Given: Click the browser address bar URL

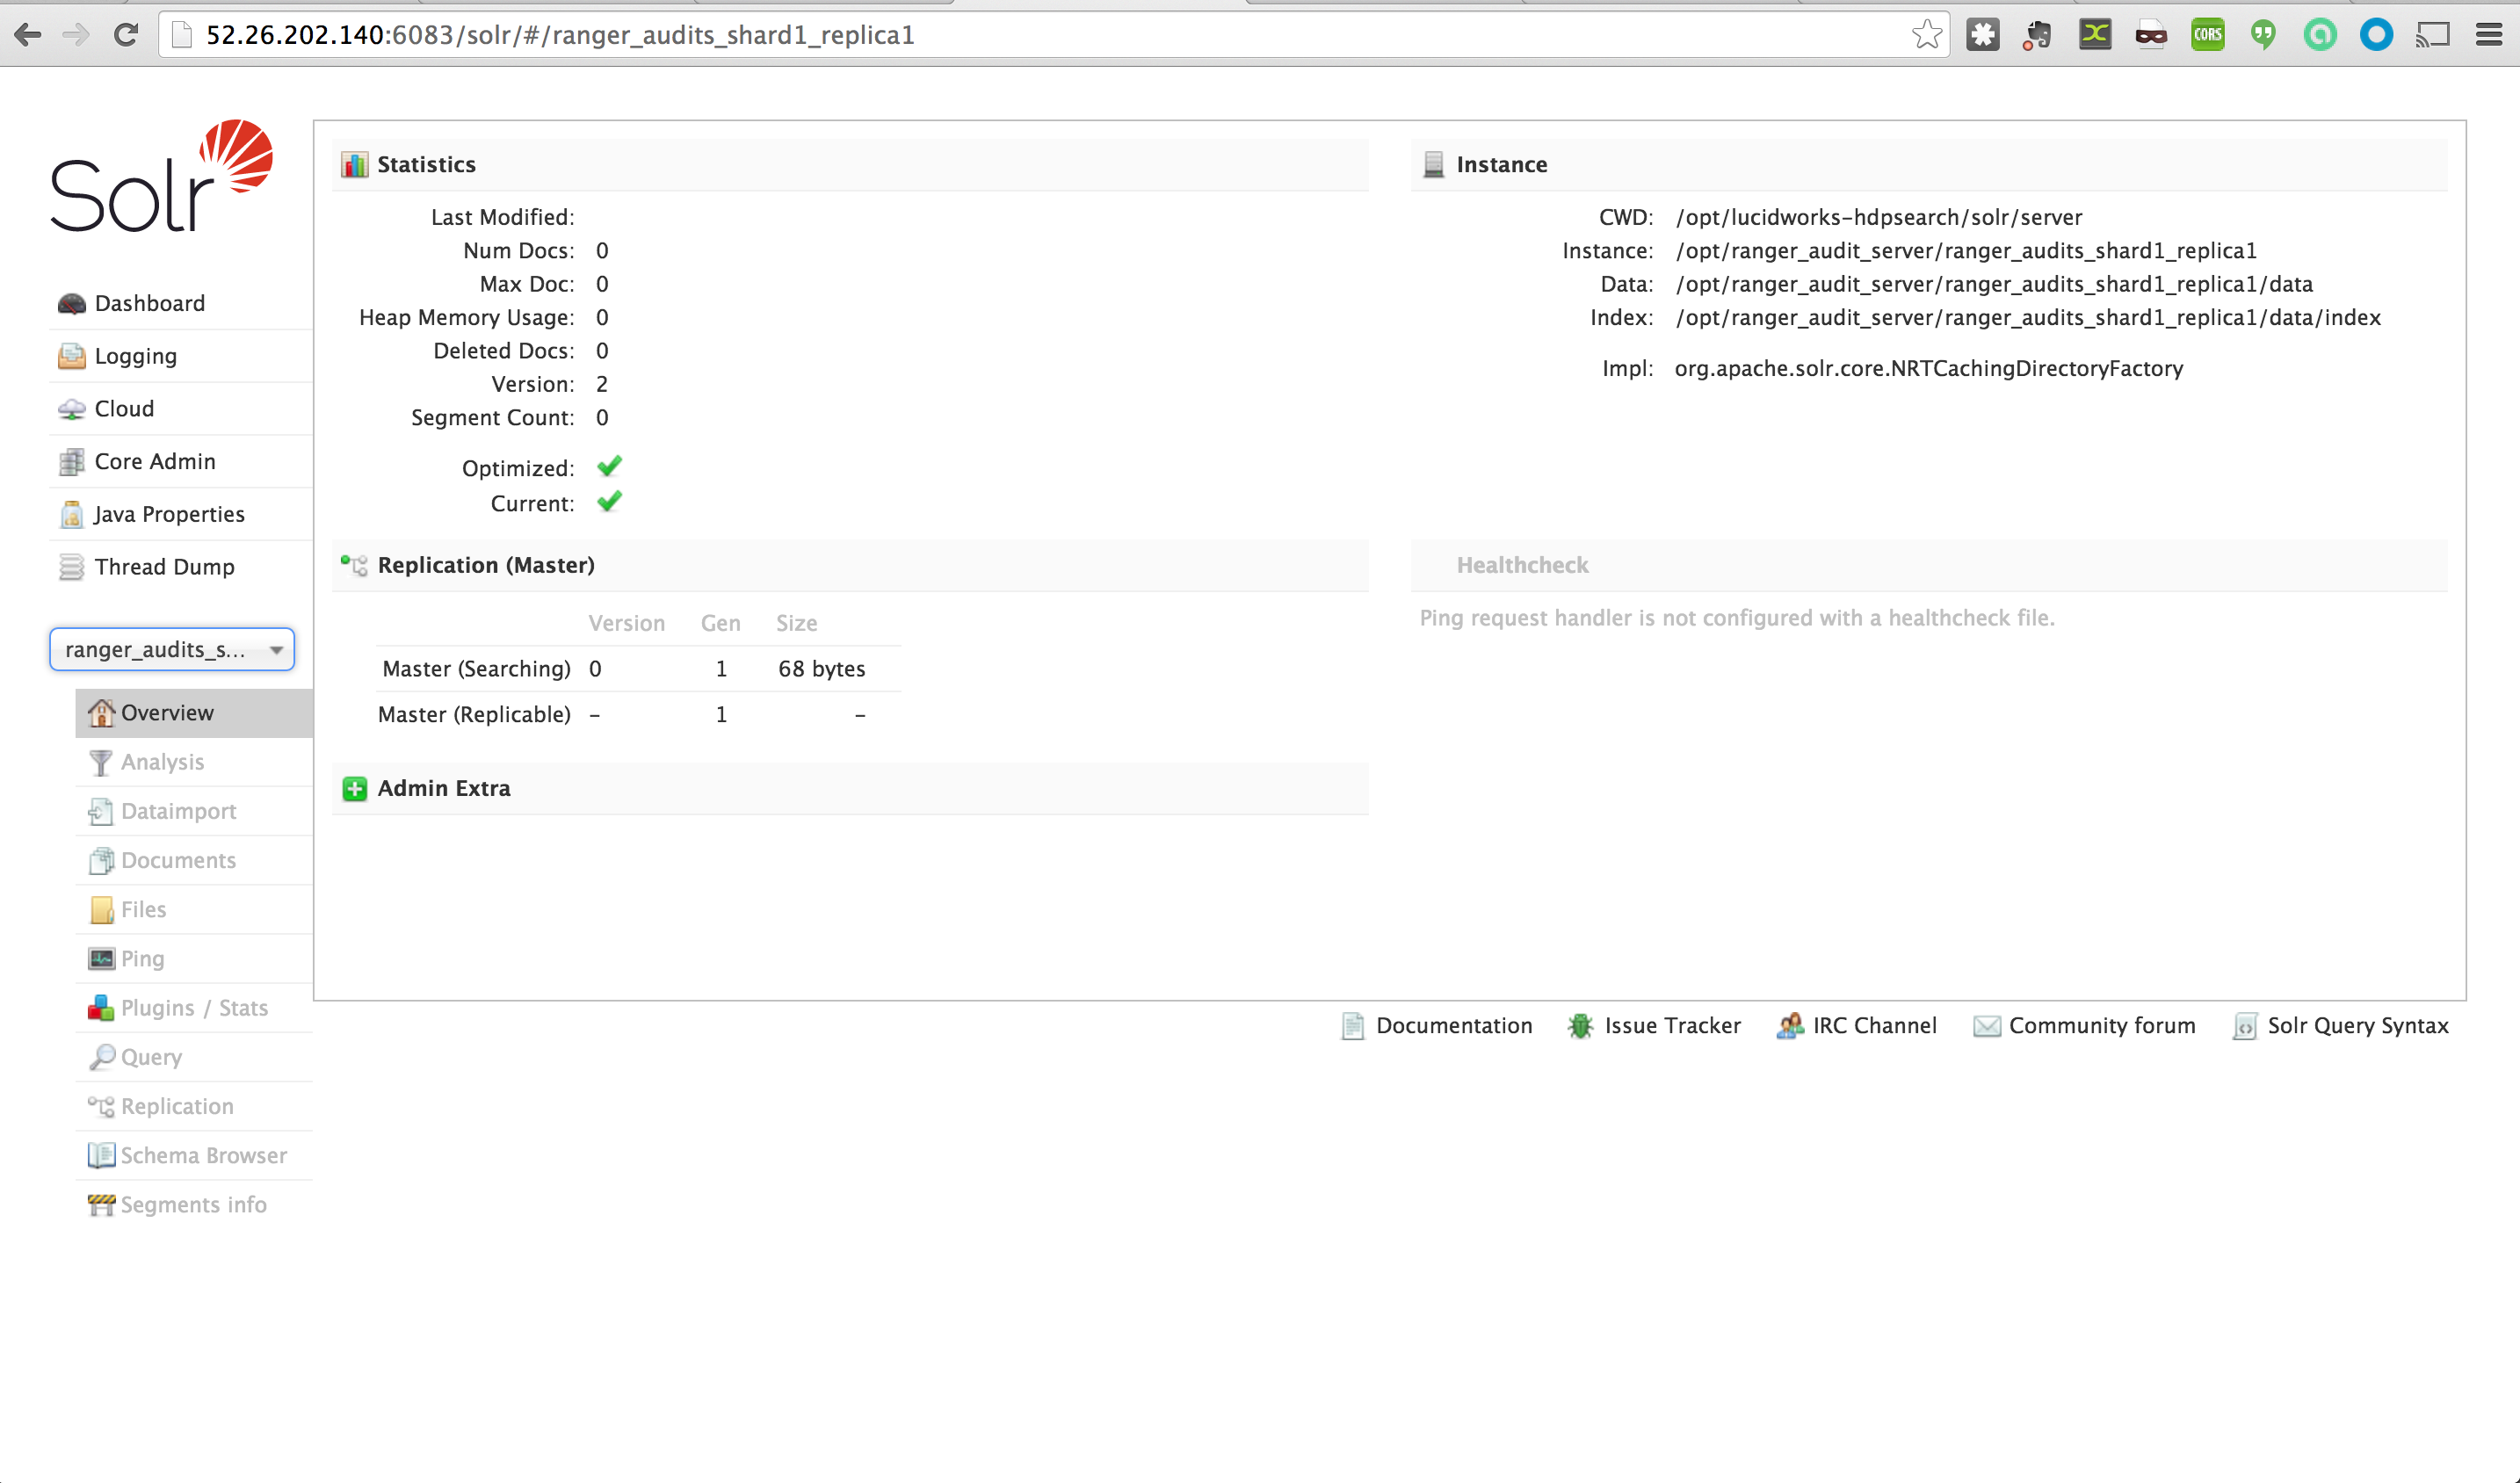Looking at the screenshot, I should (560, 36).
